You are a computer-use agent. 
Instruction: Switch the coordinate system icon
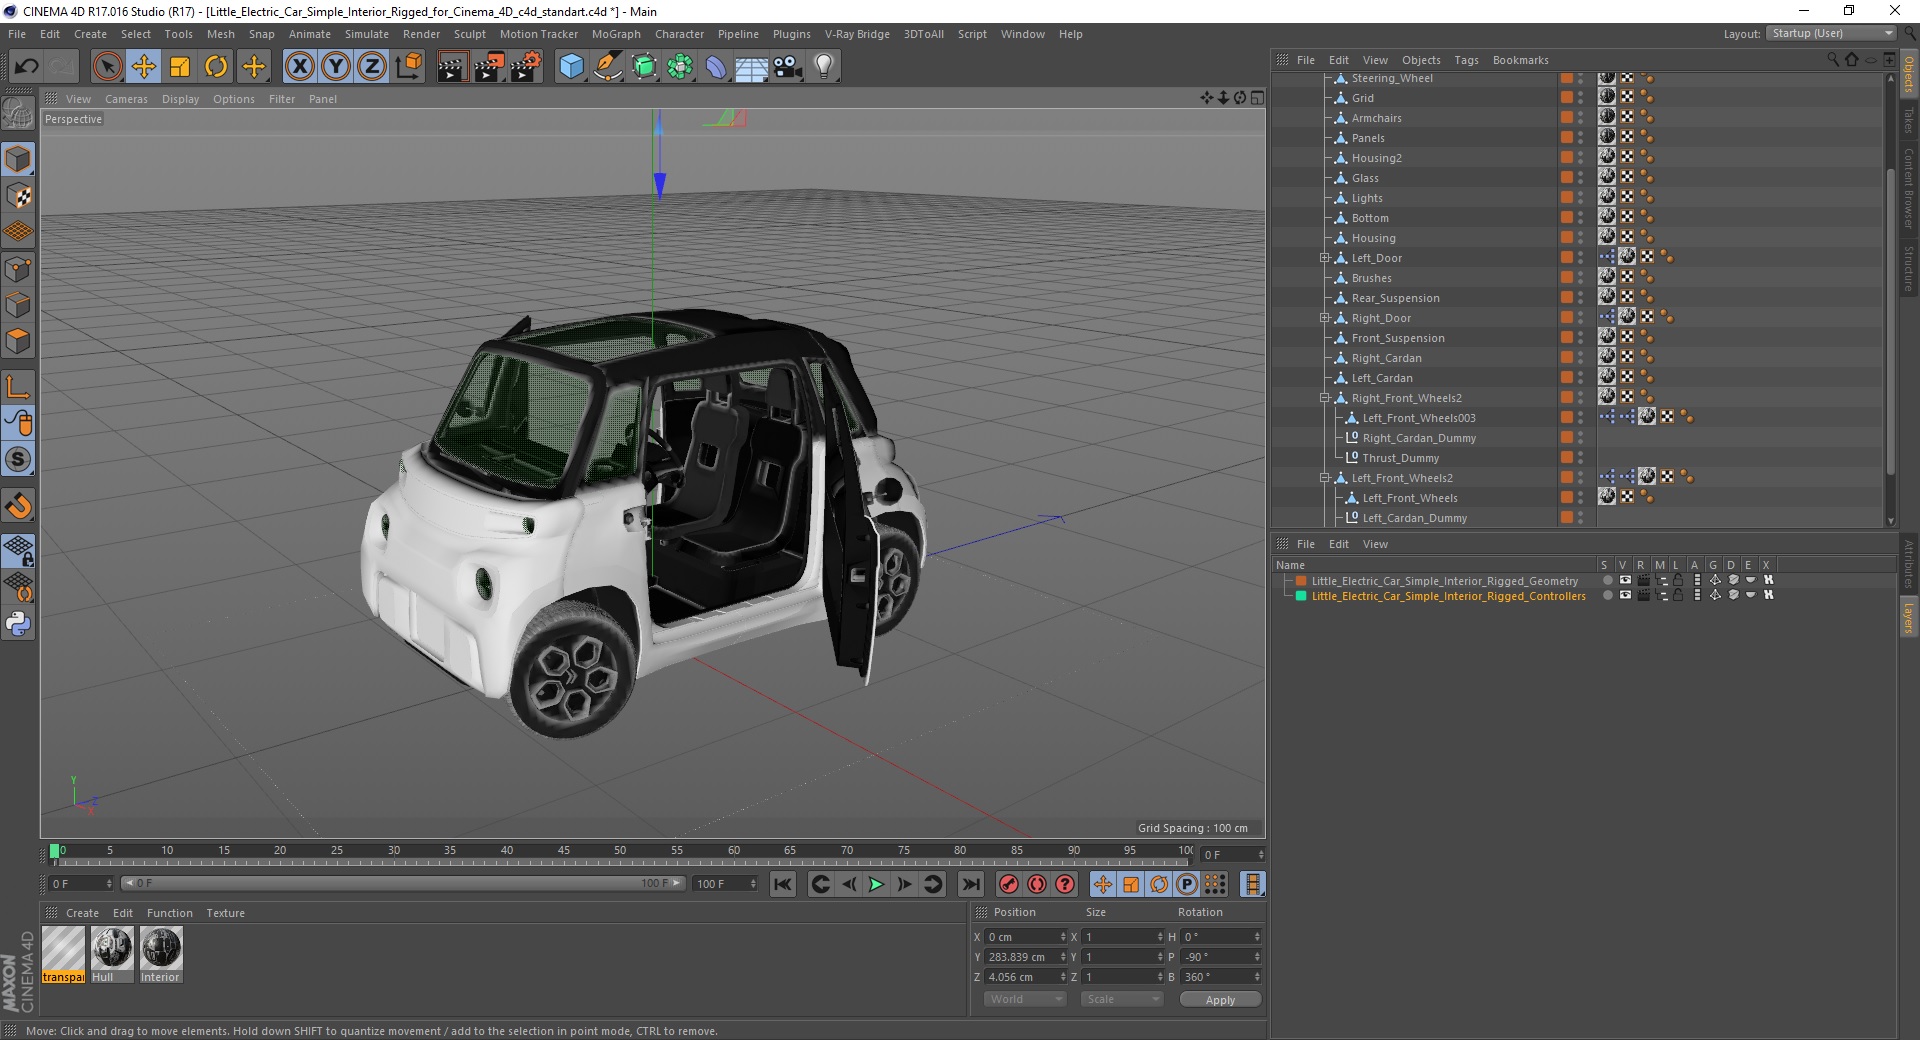tap(408, 67)
